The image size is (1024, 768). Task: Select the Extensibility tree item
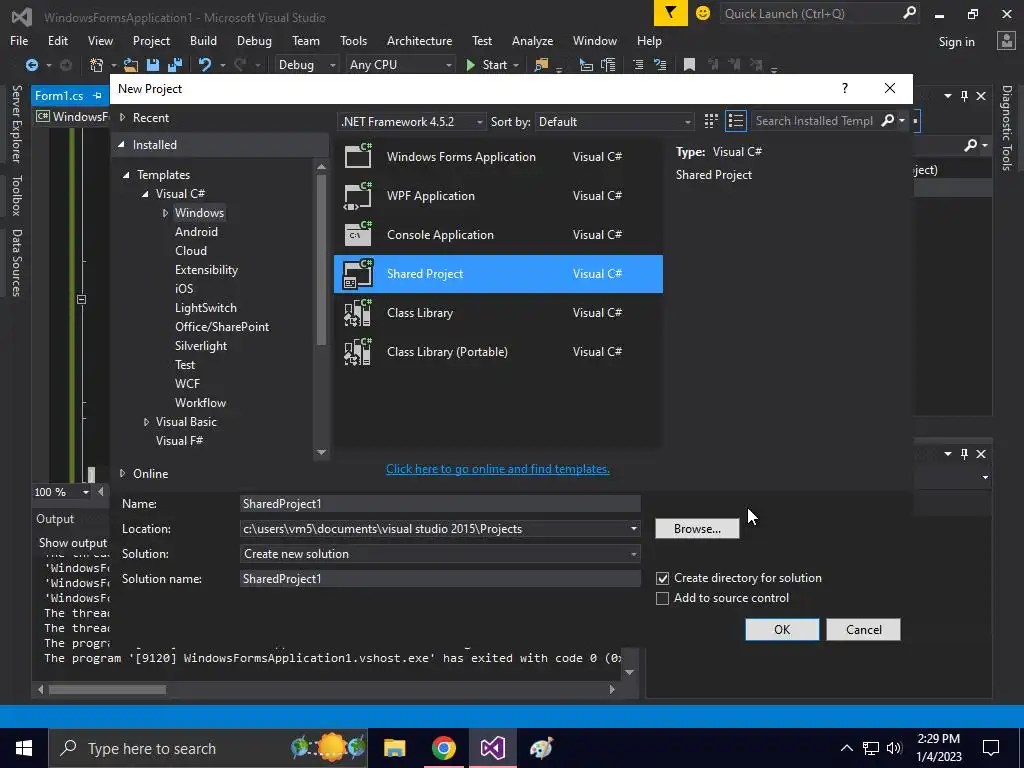click(x=206, y=270)
